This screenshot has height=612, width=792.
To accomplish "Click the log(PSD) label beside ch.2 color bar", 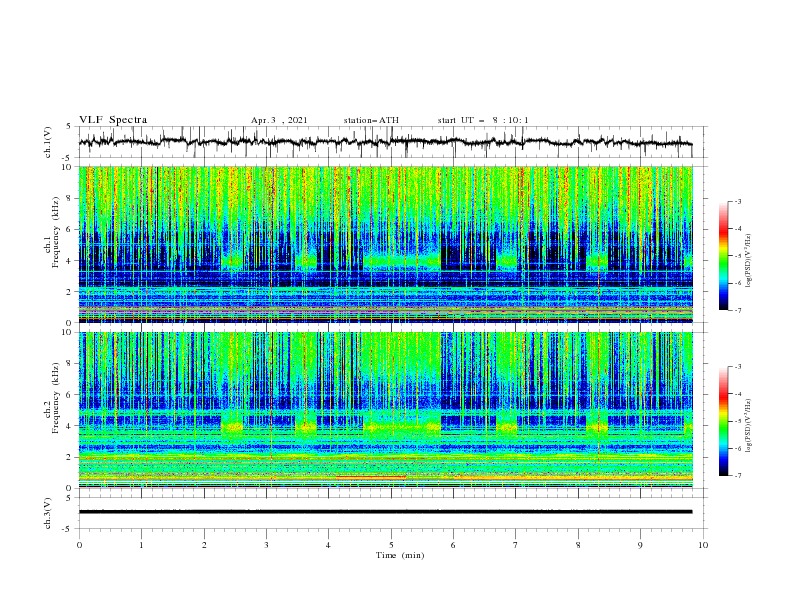I will point(748,426).
